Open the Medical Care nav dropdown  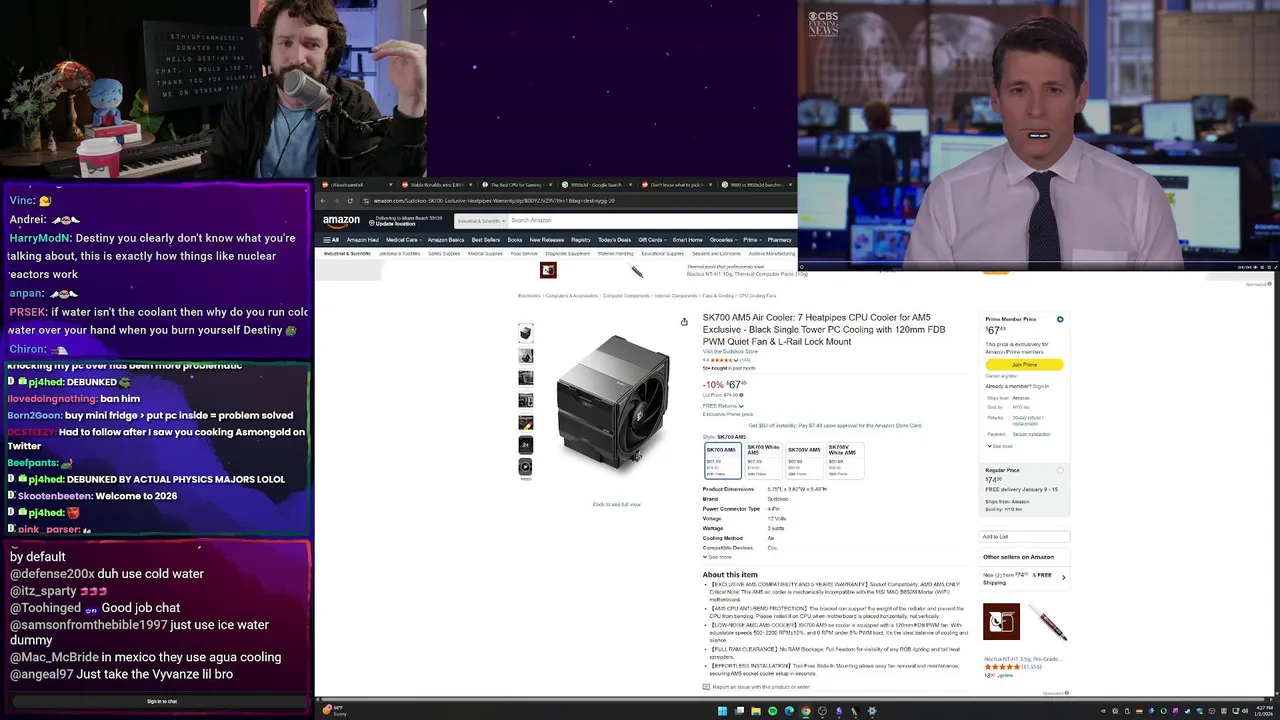tap(402, 240)
